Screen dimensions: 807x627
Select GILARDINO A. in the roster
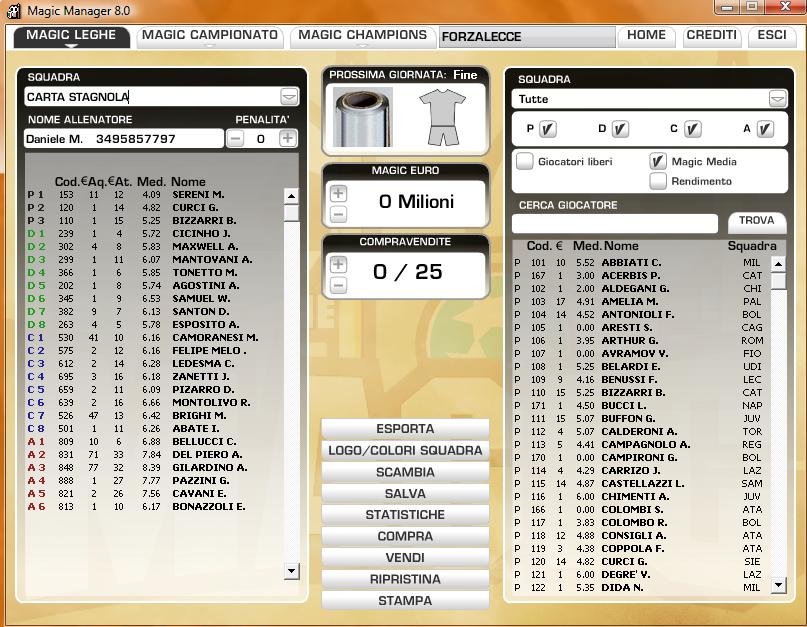pyautogui.click(x=152, y=467)
